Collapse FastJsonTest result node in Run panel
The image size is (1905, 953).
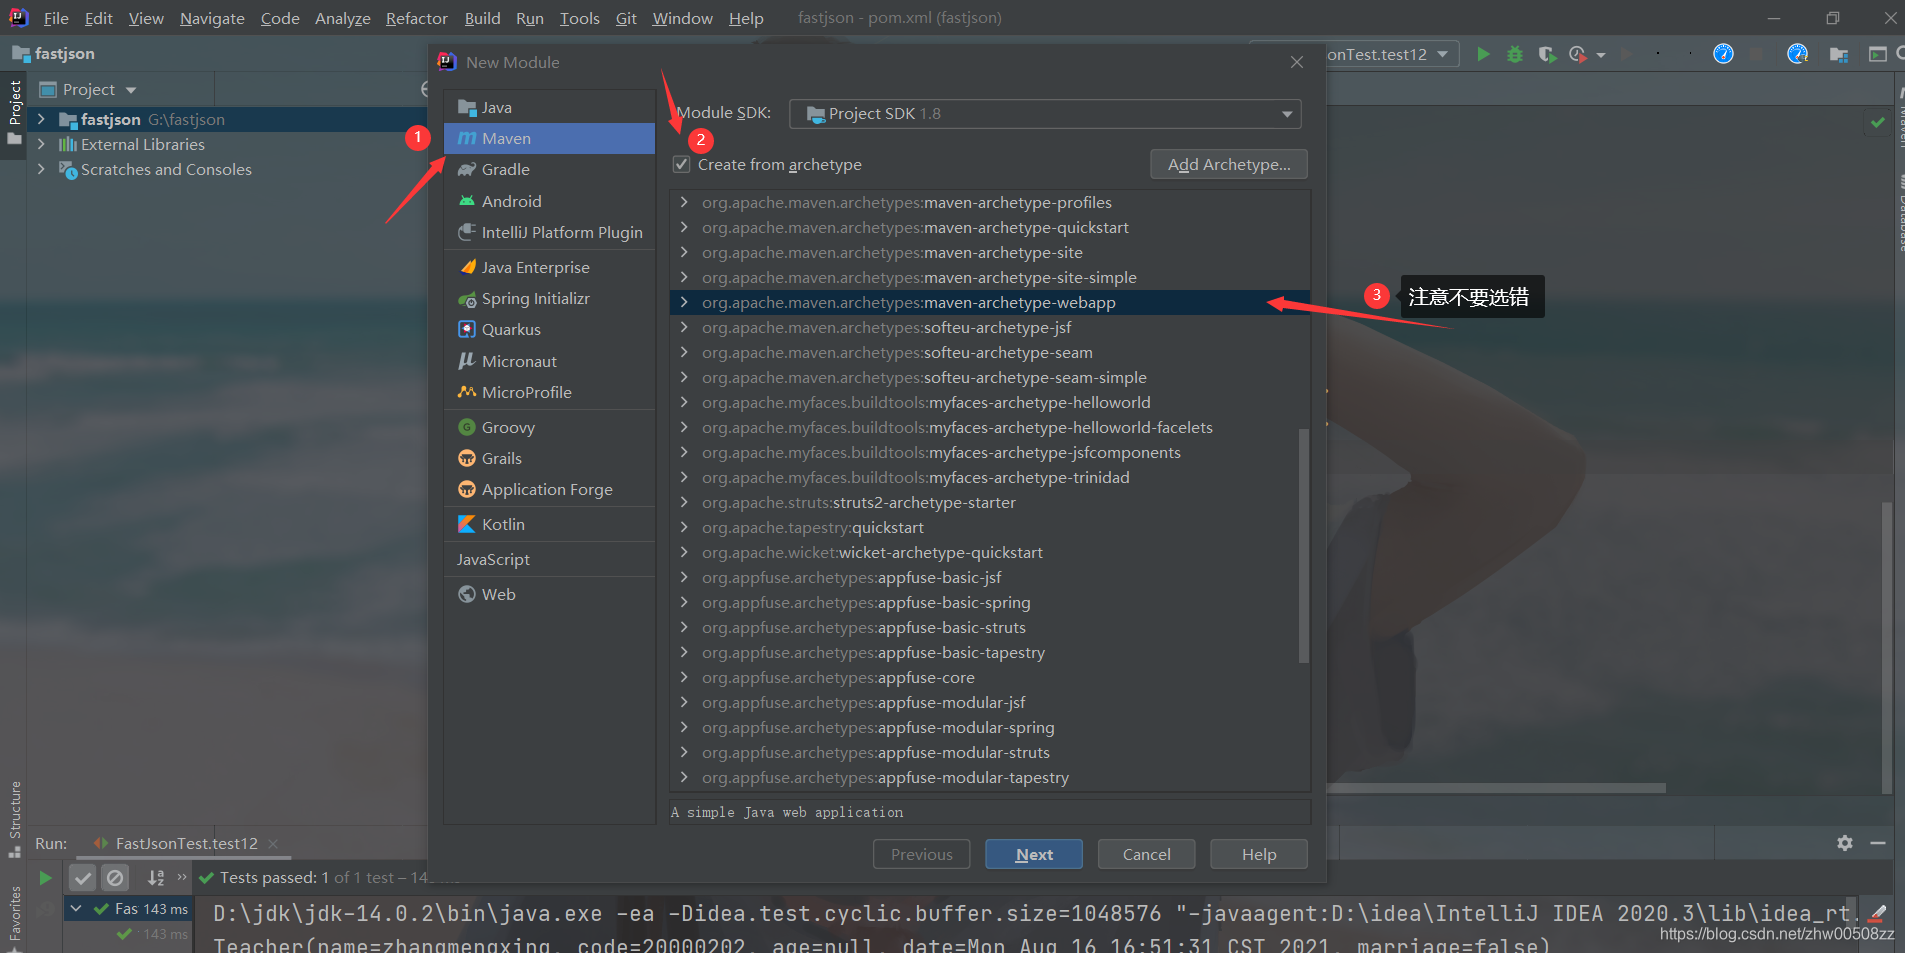click(76, 908)
